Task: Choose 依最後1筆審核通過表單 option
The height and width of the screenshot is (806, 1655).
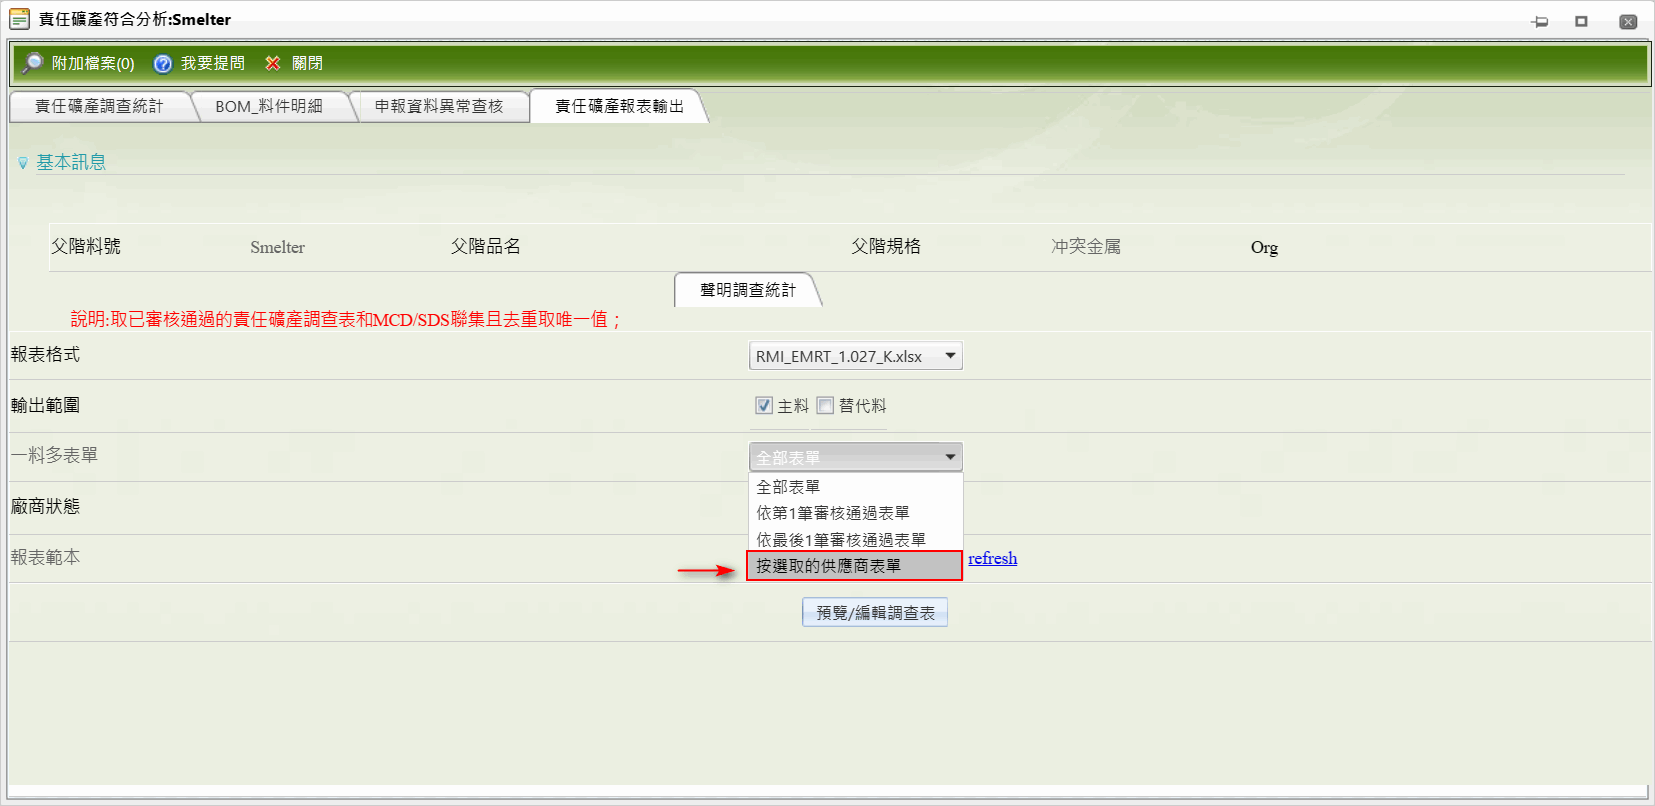Action: (x=856, y=540)
